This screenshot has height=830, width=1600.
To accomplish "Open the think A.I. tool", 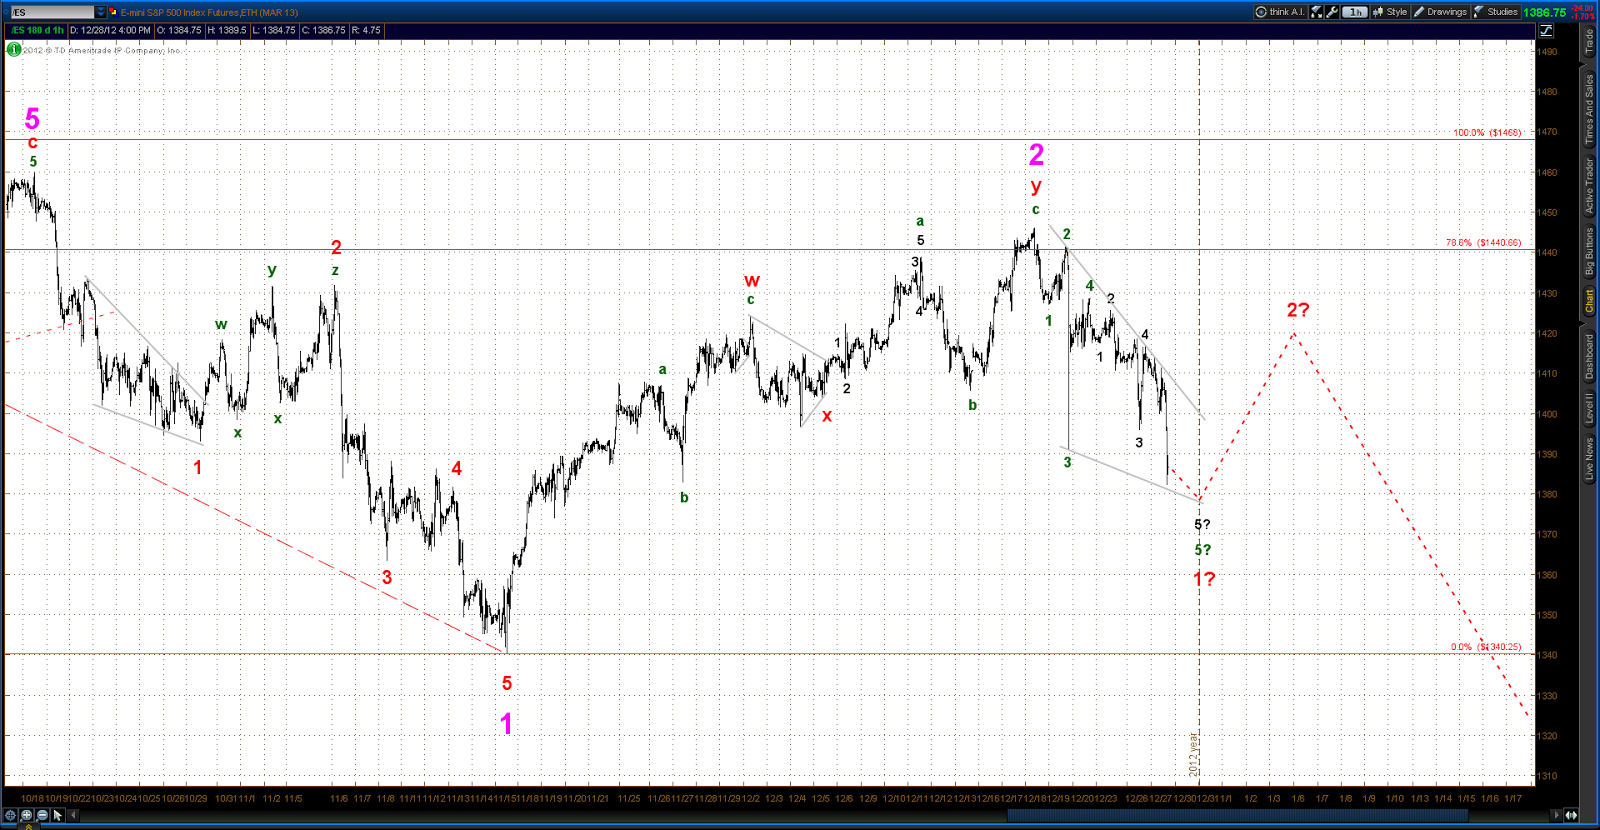I will click(x=1280, y=12).
